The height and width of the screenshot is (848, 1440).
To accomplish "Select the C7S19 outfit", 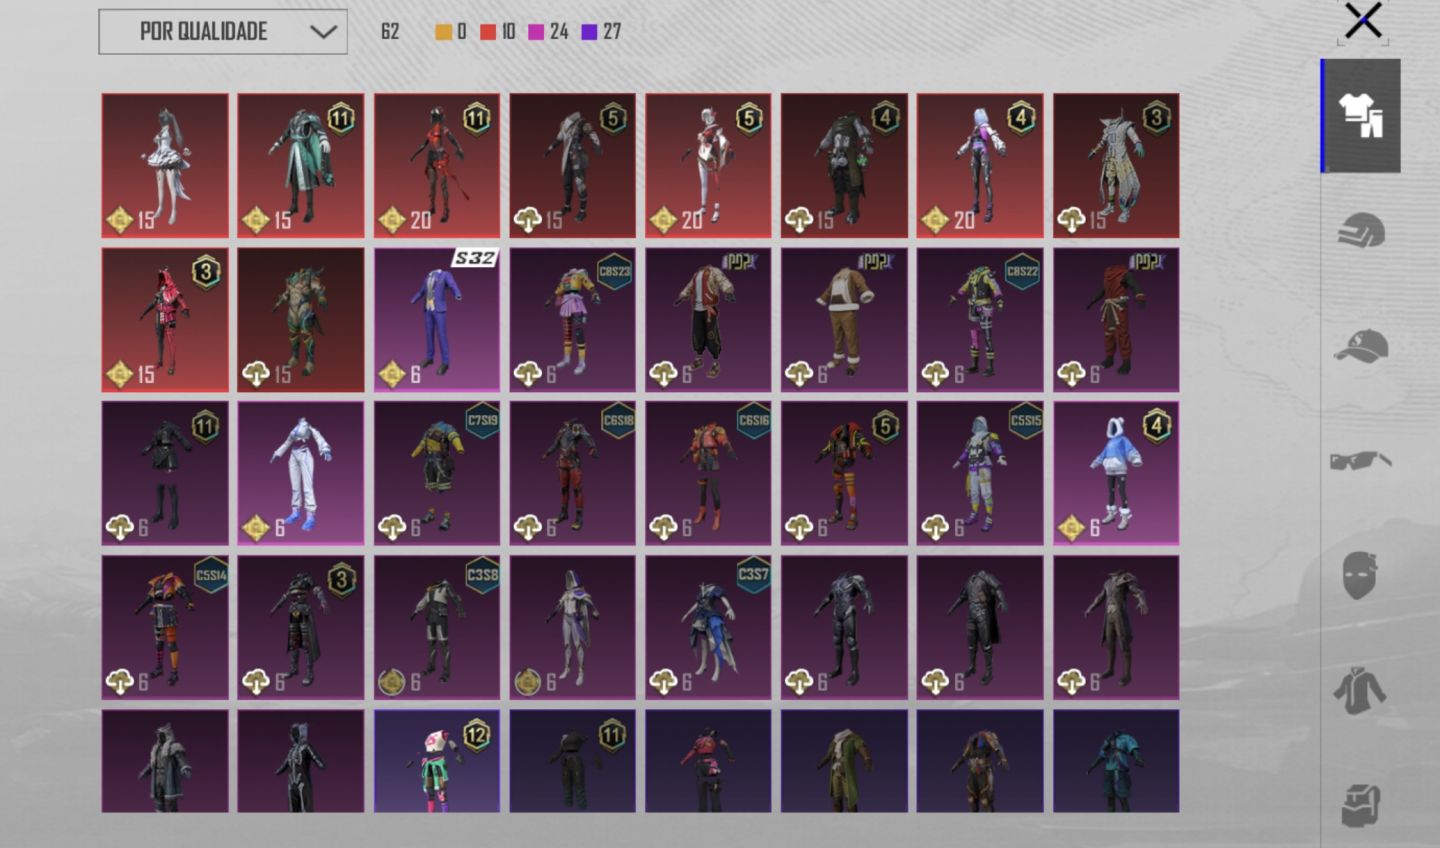I will (x=437, y=474).
